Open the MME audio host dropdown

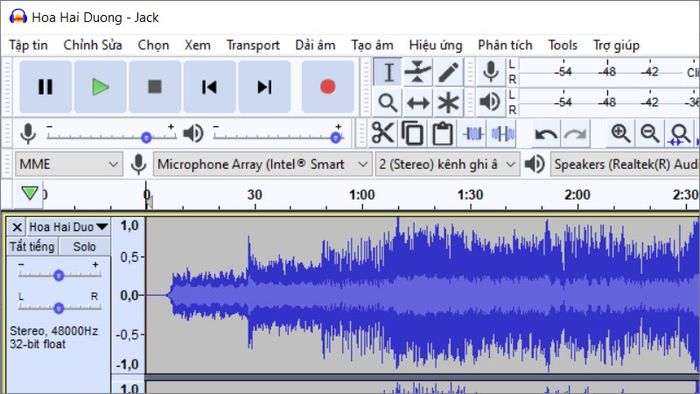(x=69, y=164)
